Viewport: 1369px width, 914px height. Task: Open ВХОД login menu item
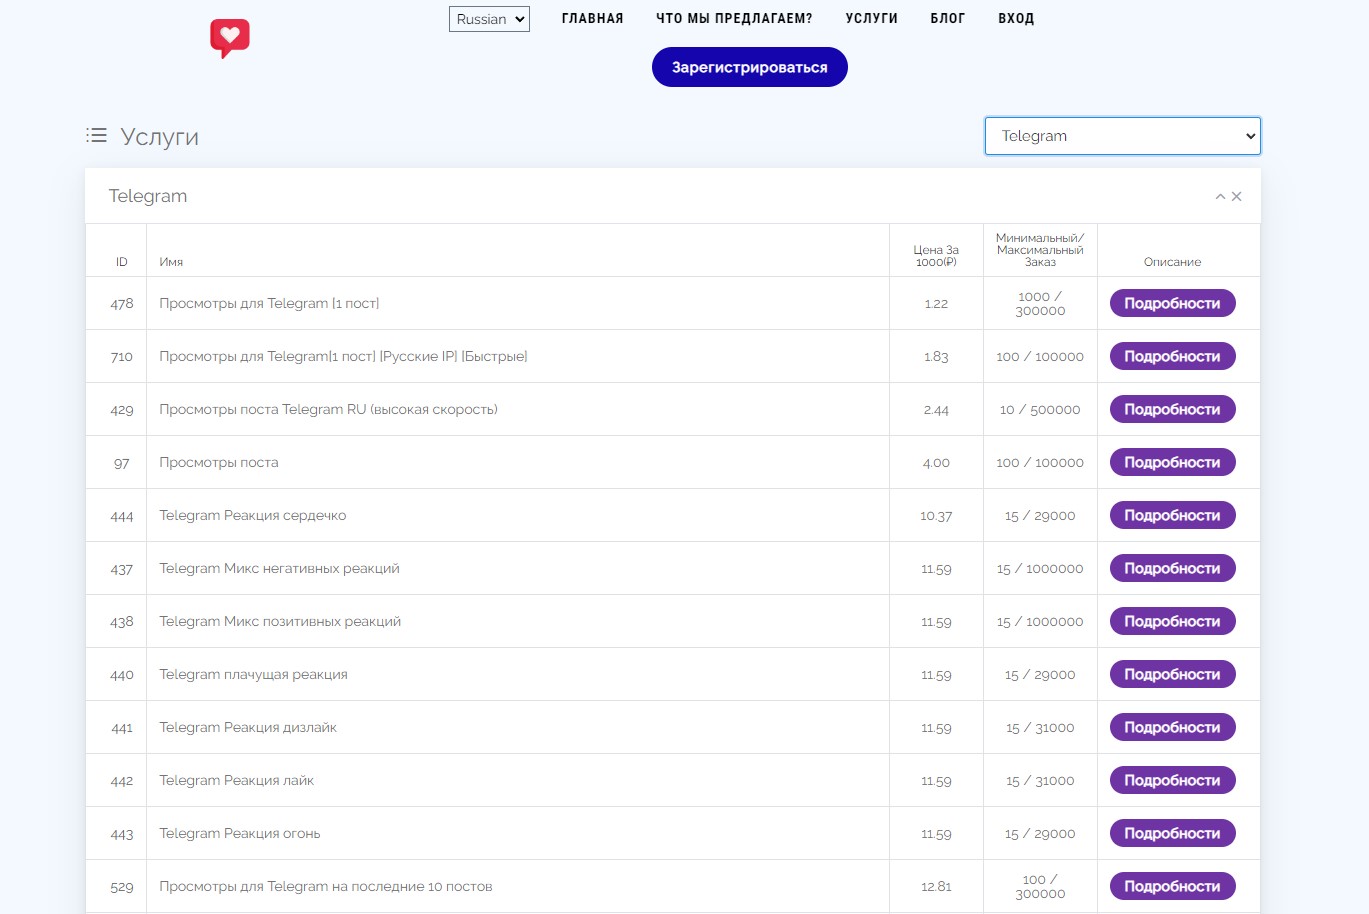[1016, 19]
